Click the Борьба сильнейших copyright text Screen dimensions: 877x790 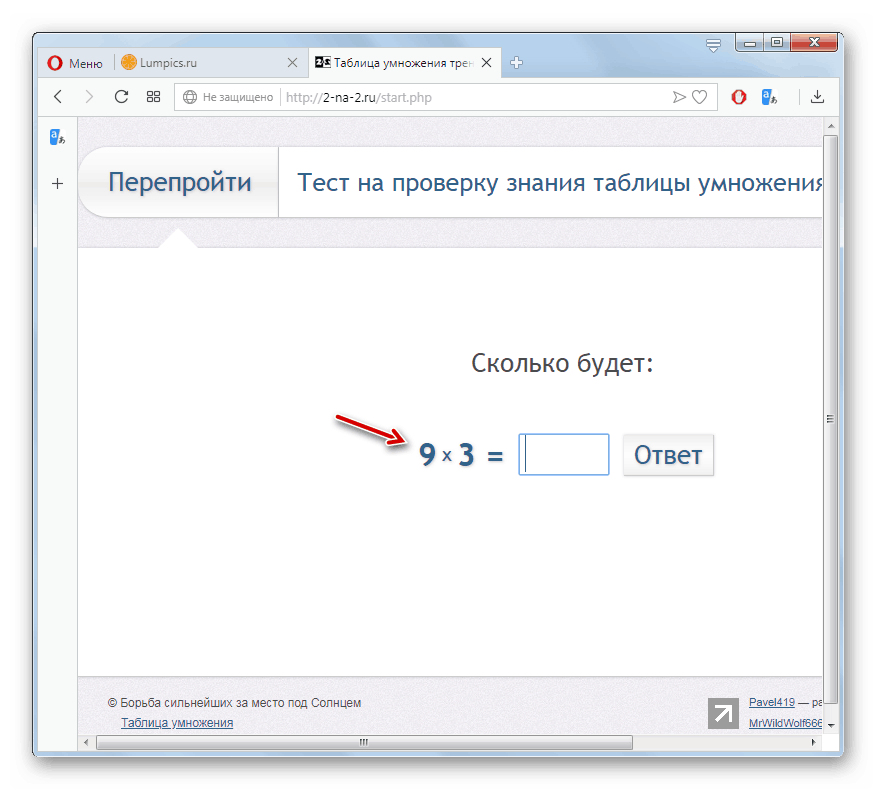tap(234, 703)
